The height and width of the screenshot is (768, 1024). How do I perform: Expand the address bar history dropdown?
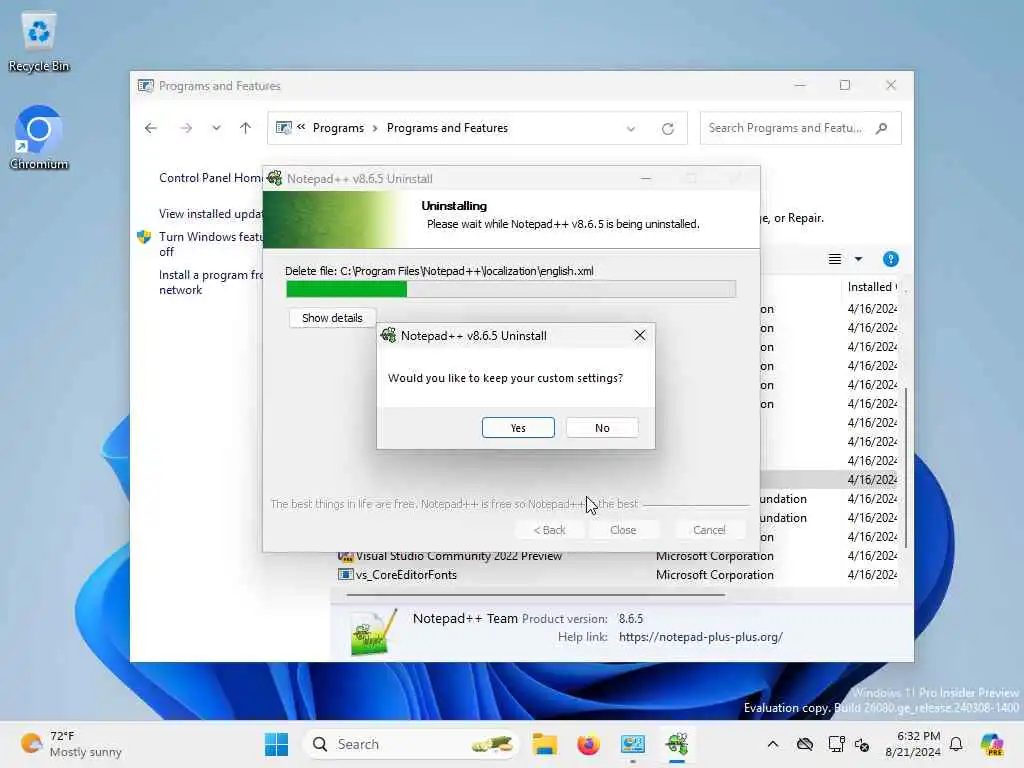point(631,129)
